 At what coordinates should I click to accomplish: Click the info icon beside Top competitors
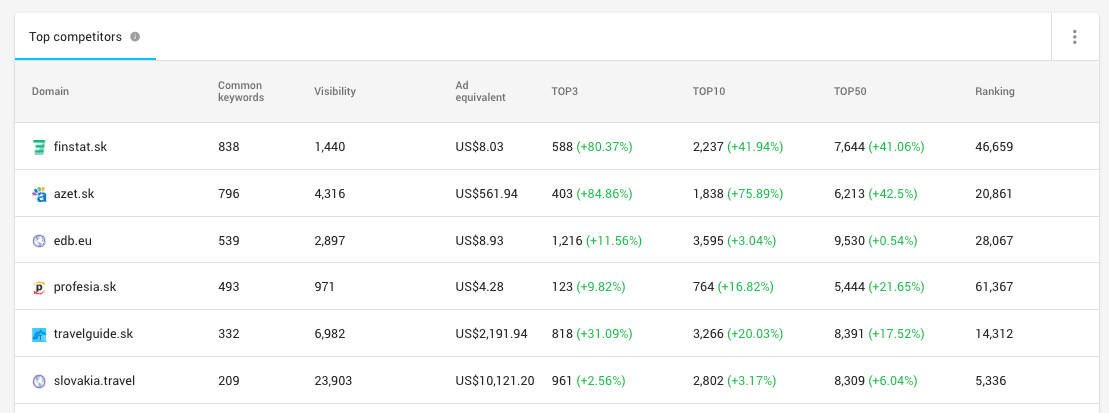tap(135, 37)
